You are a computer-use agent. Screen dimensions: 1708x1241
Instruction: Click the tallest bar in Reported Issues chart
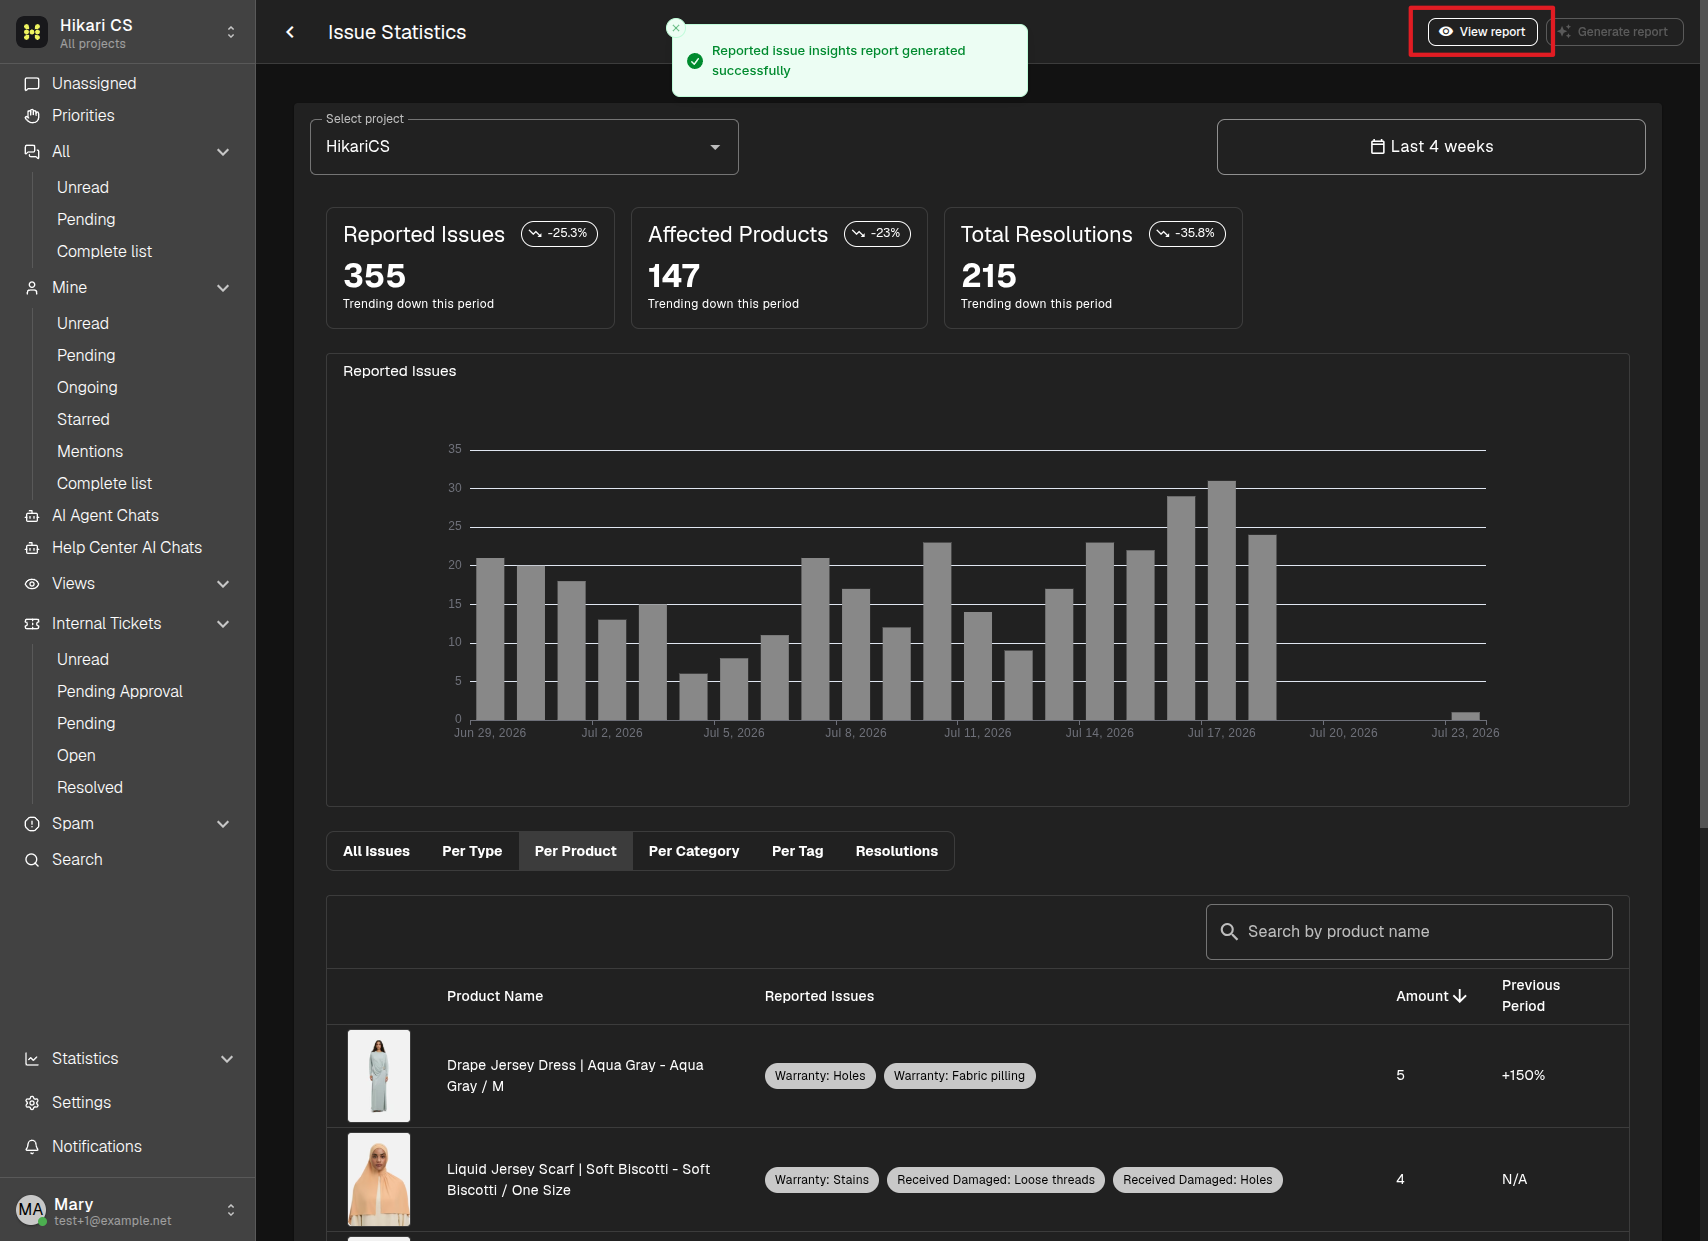(x=1222, y=600)
